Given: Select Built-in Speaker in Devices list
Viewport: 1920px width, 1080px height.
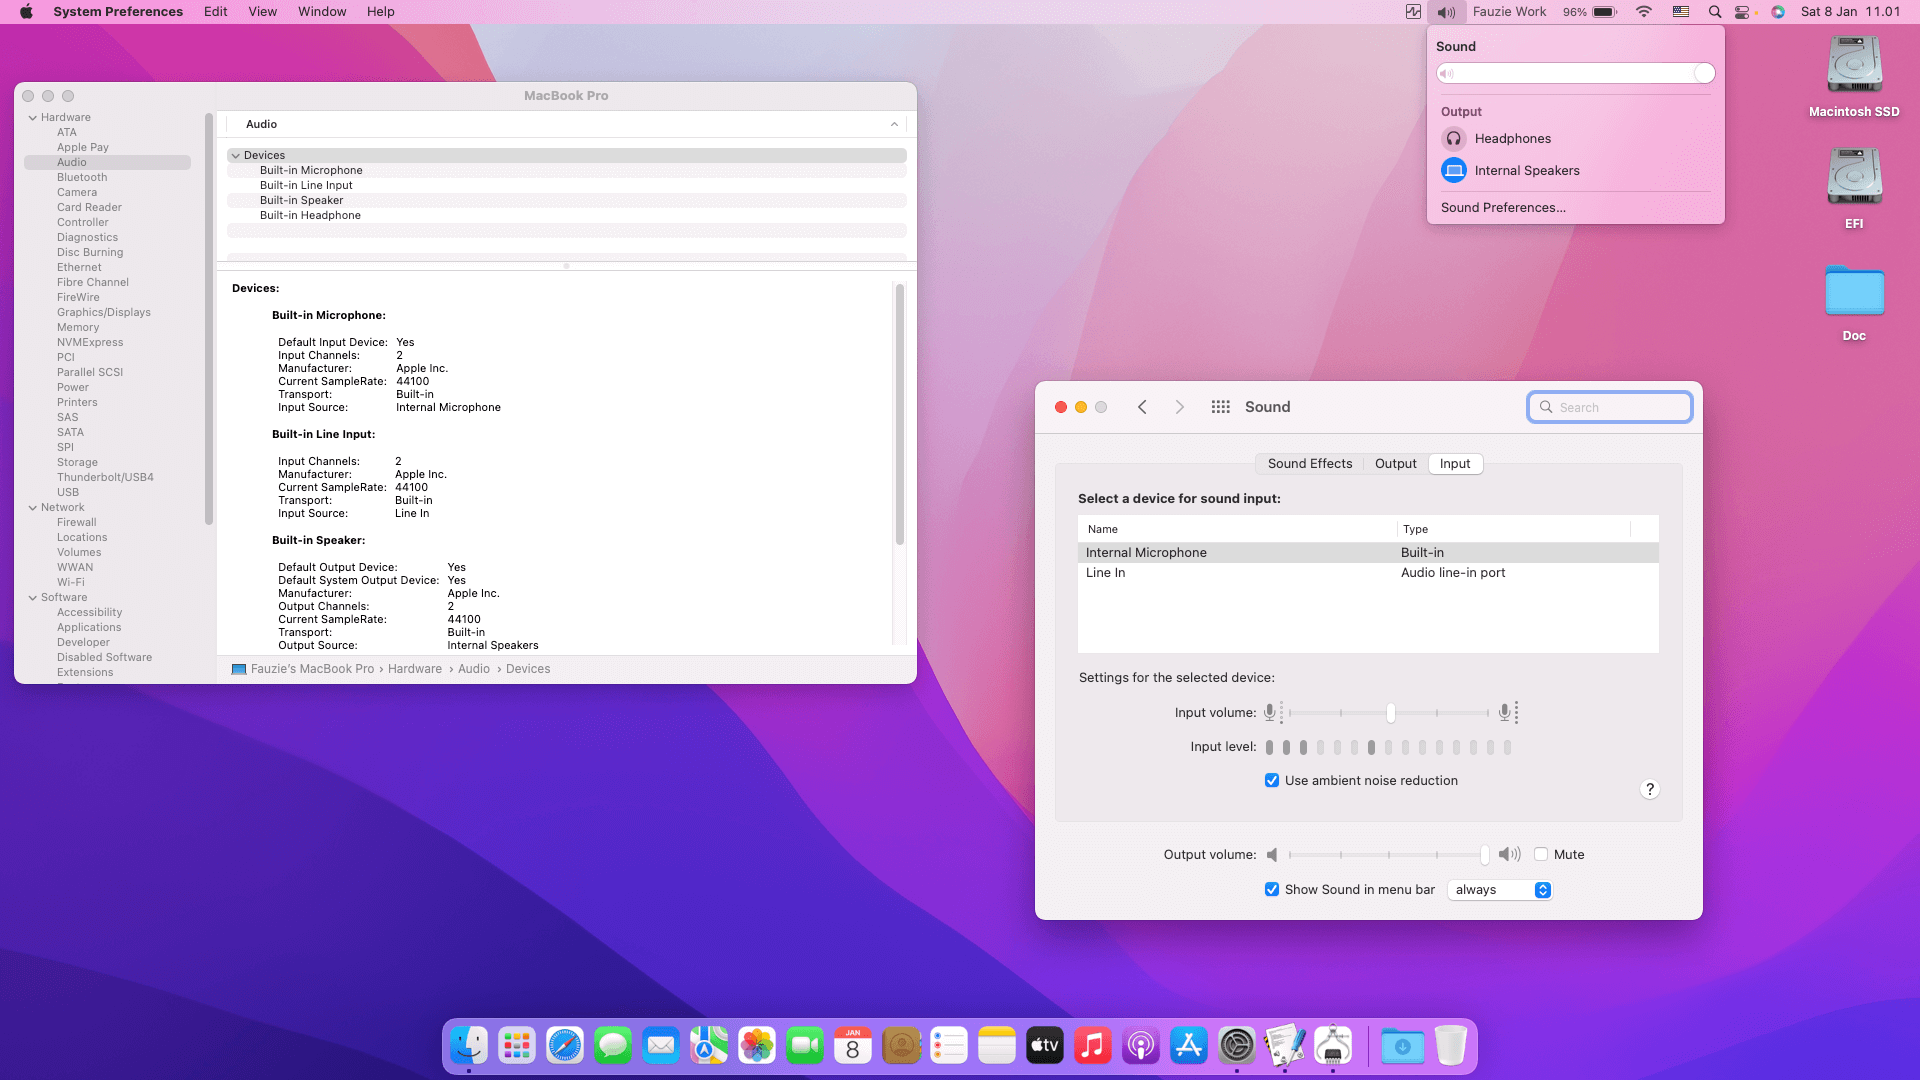Looking at the screenshot, I should [x=566, y=201].
